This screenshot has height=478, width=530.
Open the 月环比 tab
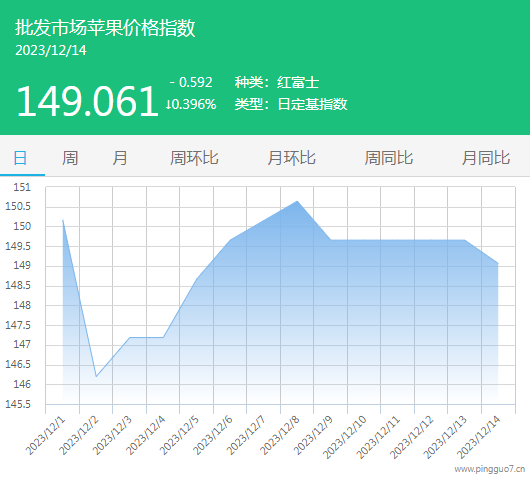[x=292, y=158]
